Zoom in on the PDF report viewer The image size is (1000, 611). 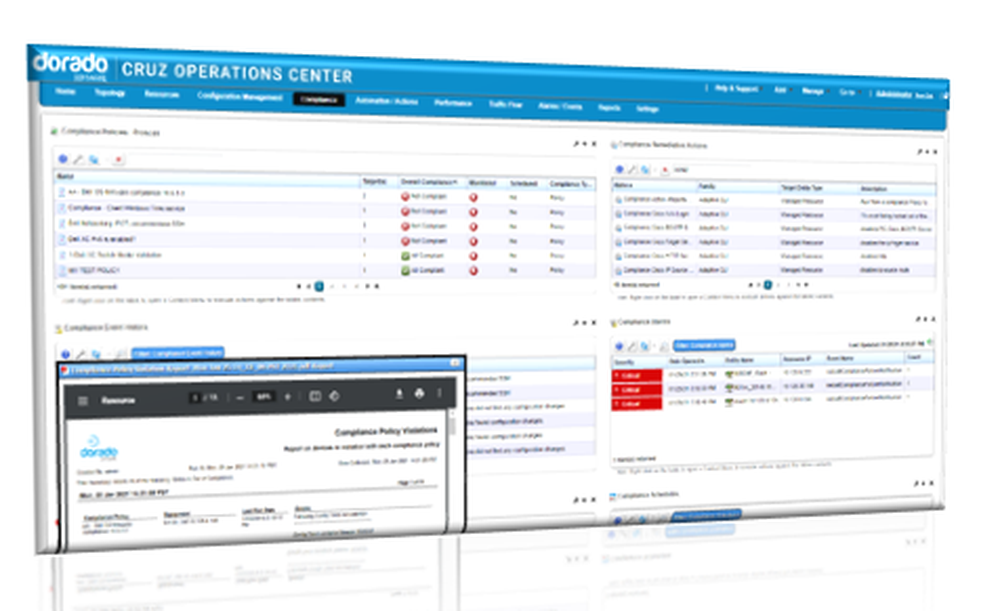288,397
